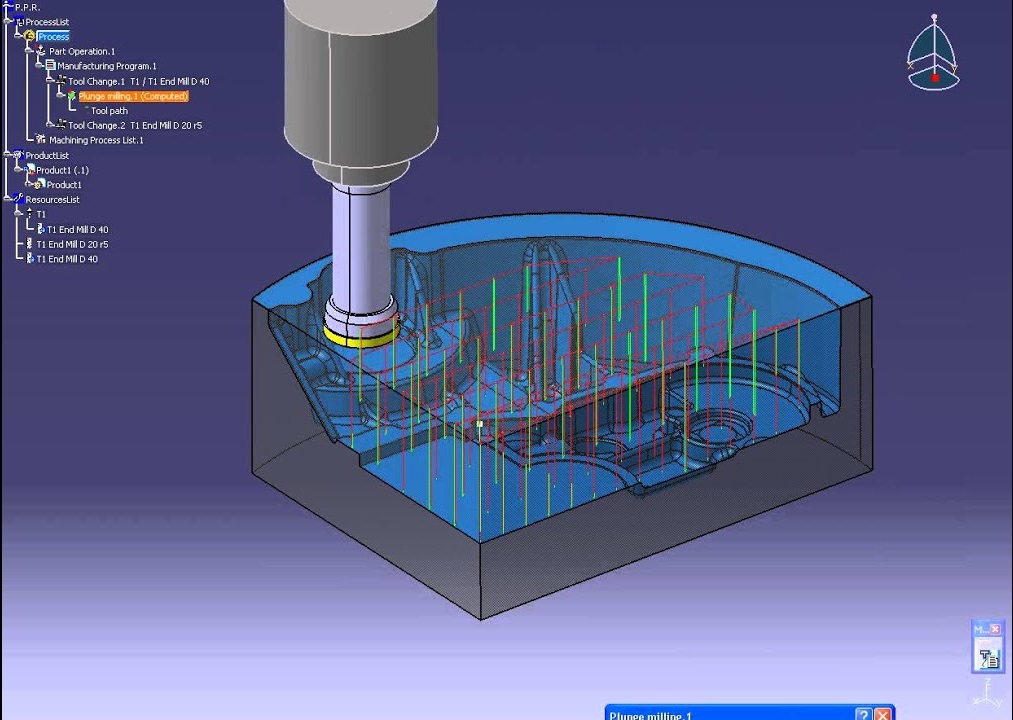Select Plunge milling.1 (Computed) in tree

[x=132, y=96]
